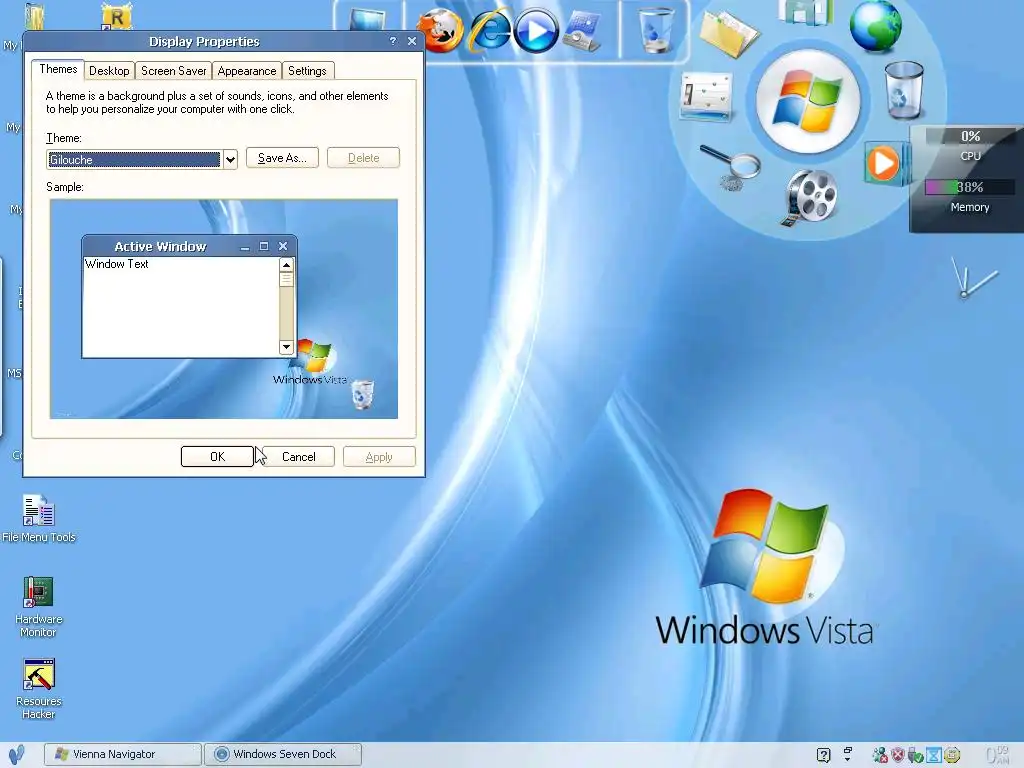Open Hardware Monitor desktop shortcut

[x=38, y=607]
